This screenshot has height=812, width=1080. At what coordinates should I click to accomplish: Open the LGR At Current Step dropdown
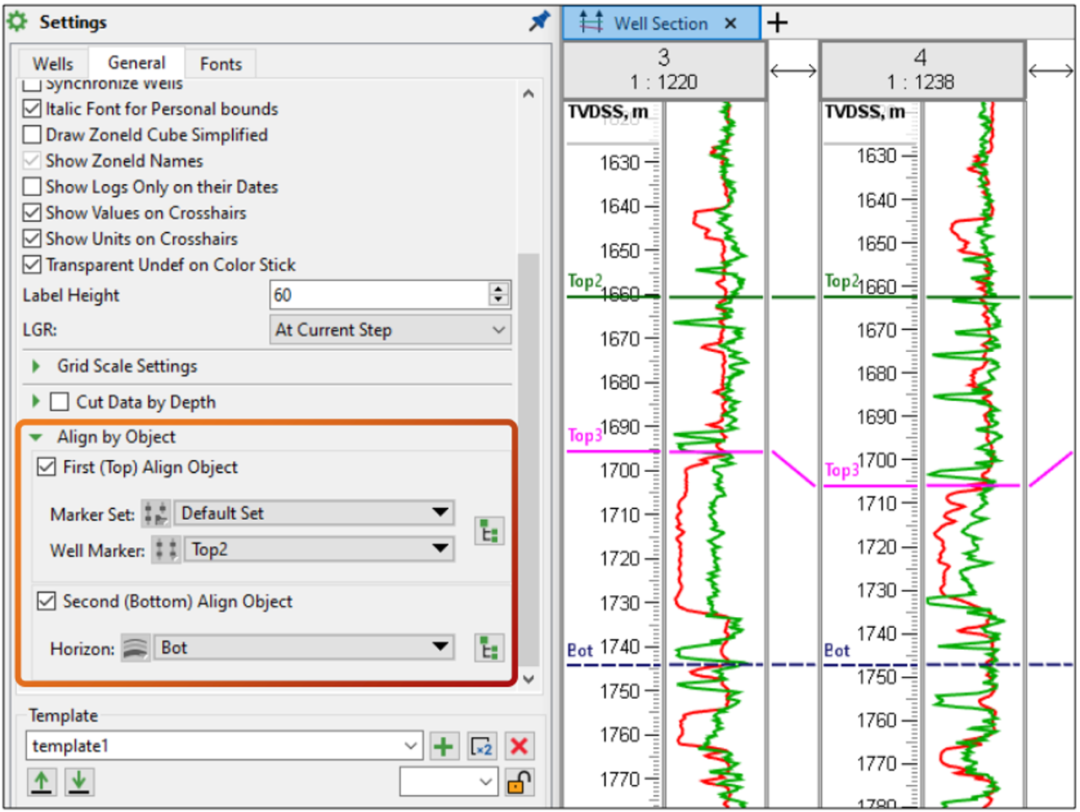(x=390, y=330)
